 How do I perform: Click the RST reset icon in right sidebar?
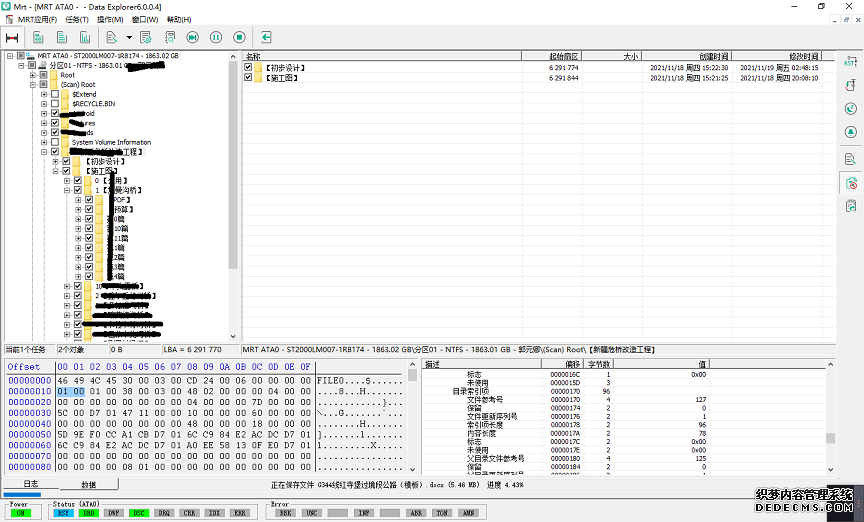(850, 61)
